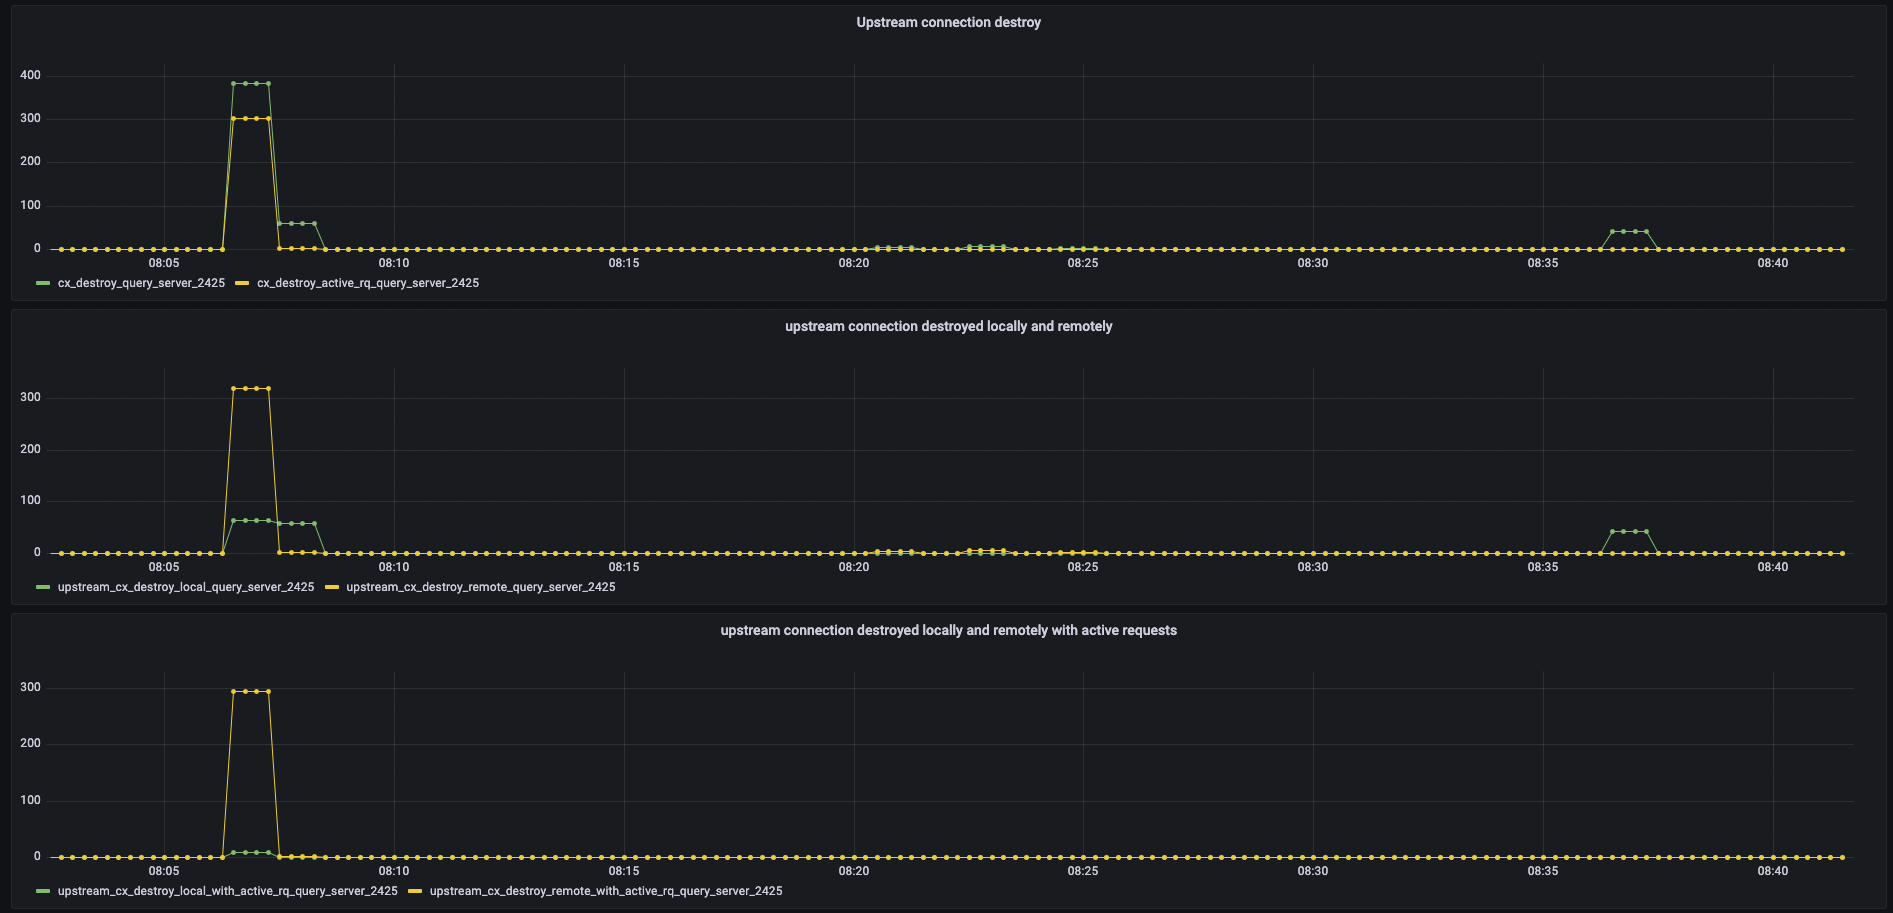This screenshot has height=913, width=1893.
Task: Click the 400 y-axis label in top chart
Action: [x=30, y=75]
